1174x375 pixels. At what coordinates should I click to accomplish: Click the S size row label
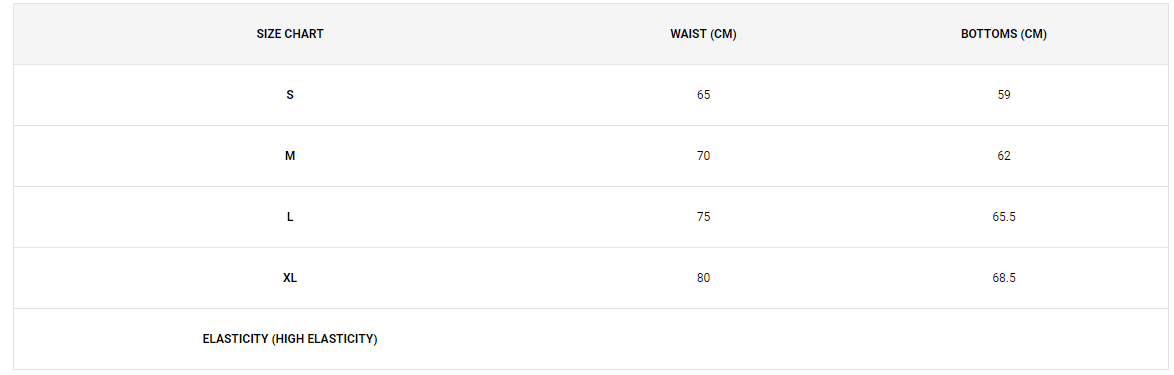290,95
